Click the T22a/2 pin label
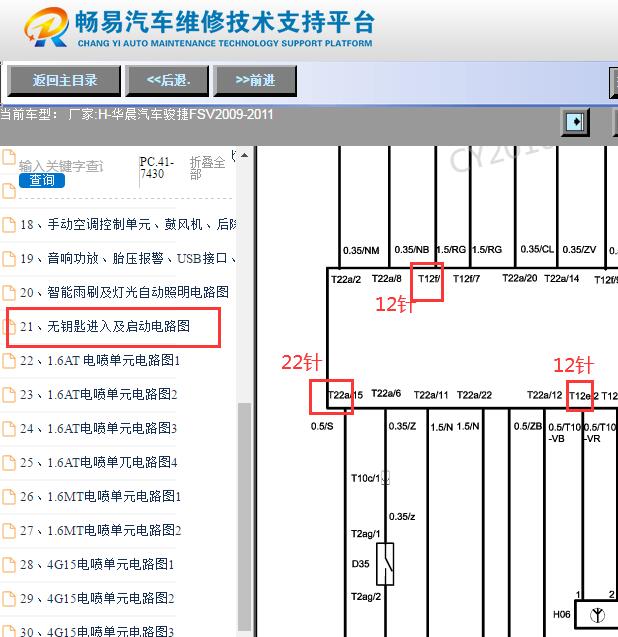618x637 pixels. point(346,280)
